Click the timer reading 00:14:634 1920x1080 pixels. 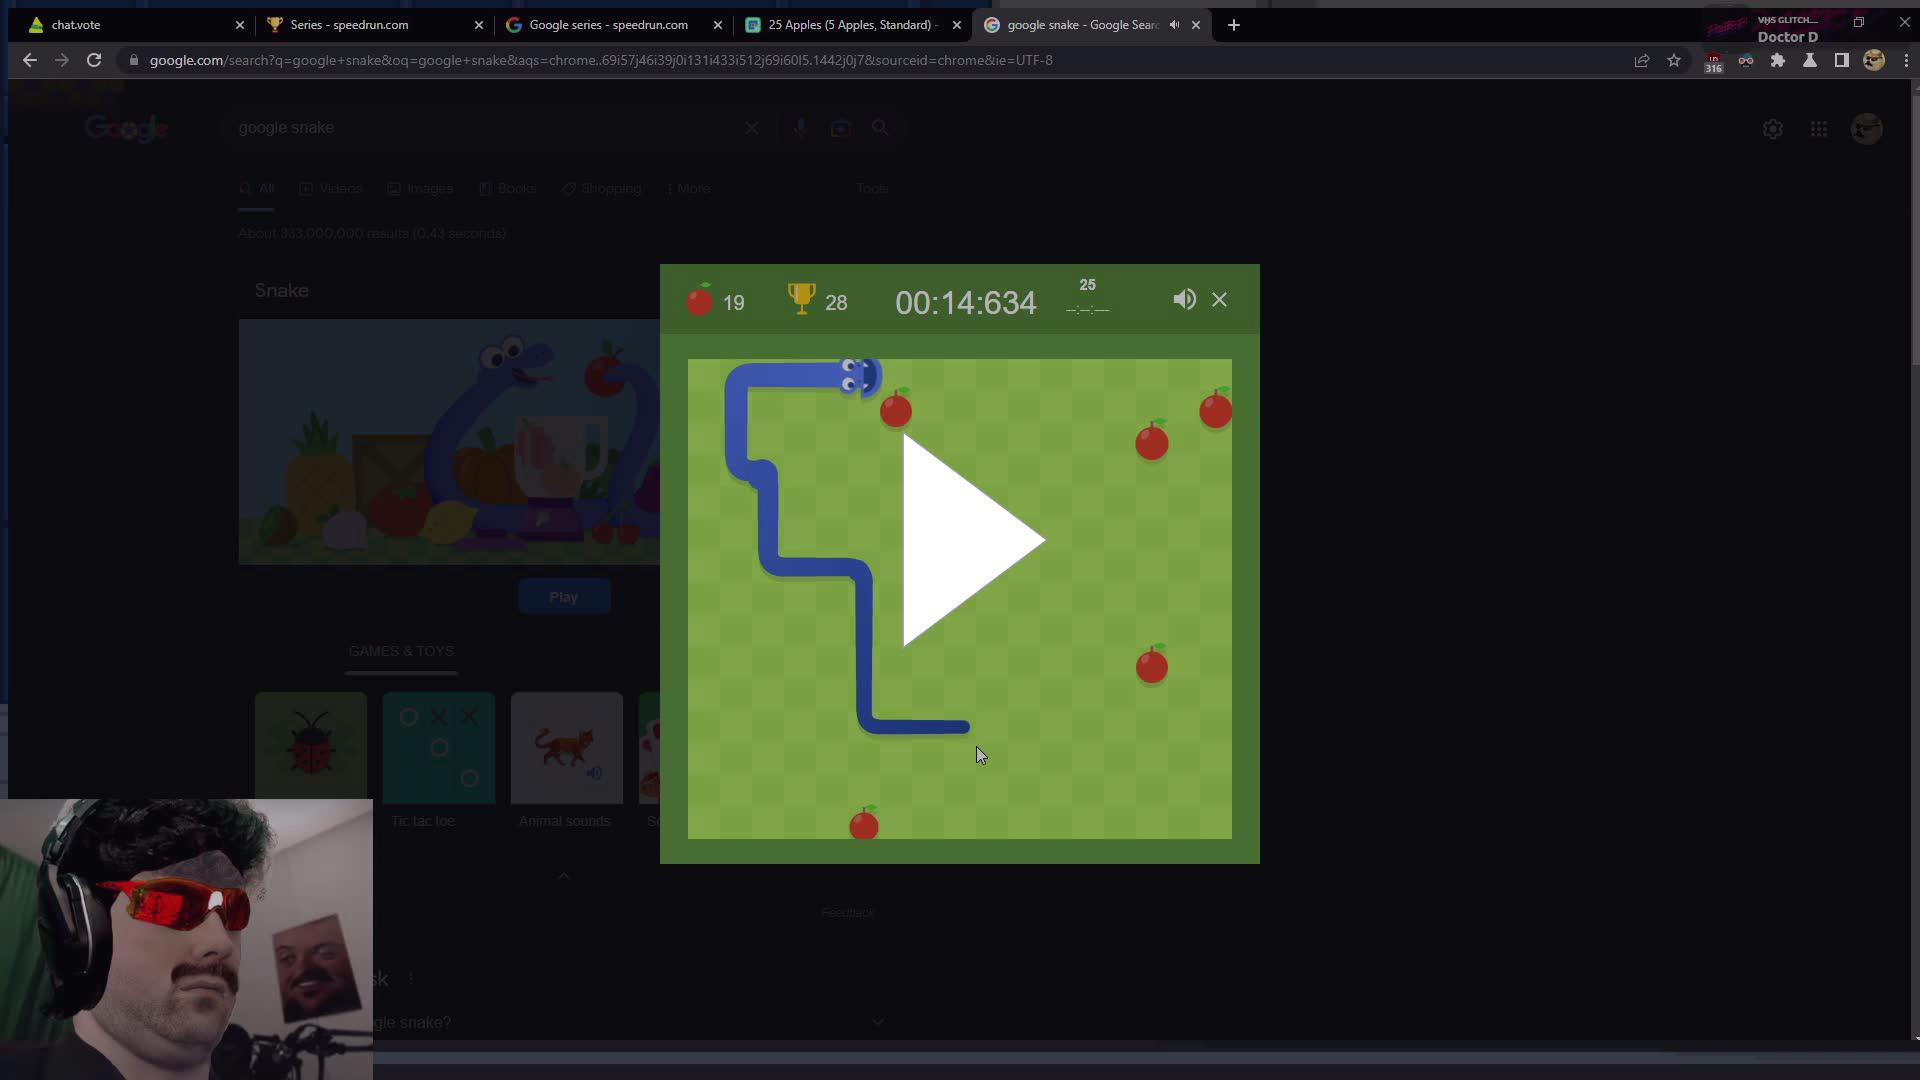[965, 303]
